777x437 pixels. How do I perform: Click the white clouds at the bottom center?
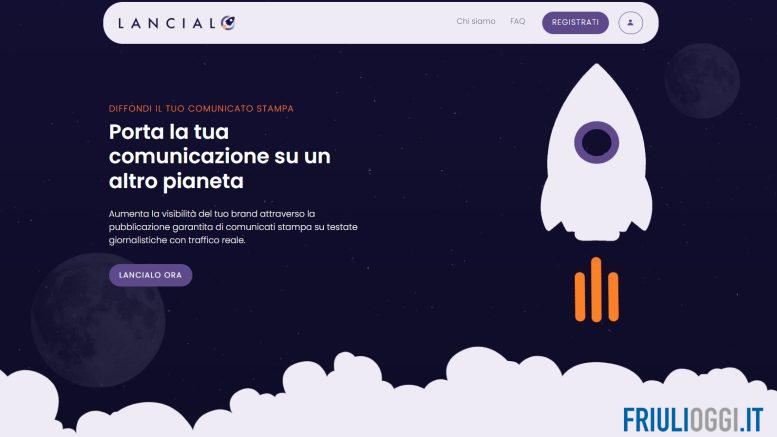click(388, 396)
